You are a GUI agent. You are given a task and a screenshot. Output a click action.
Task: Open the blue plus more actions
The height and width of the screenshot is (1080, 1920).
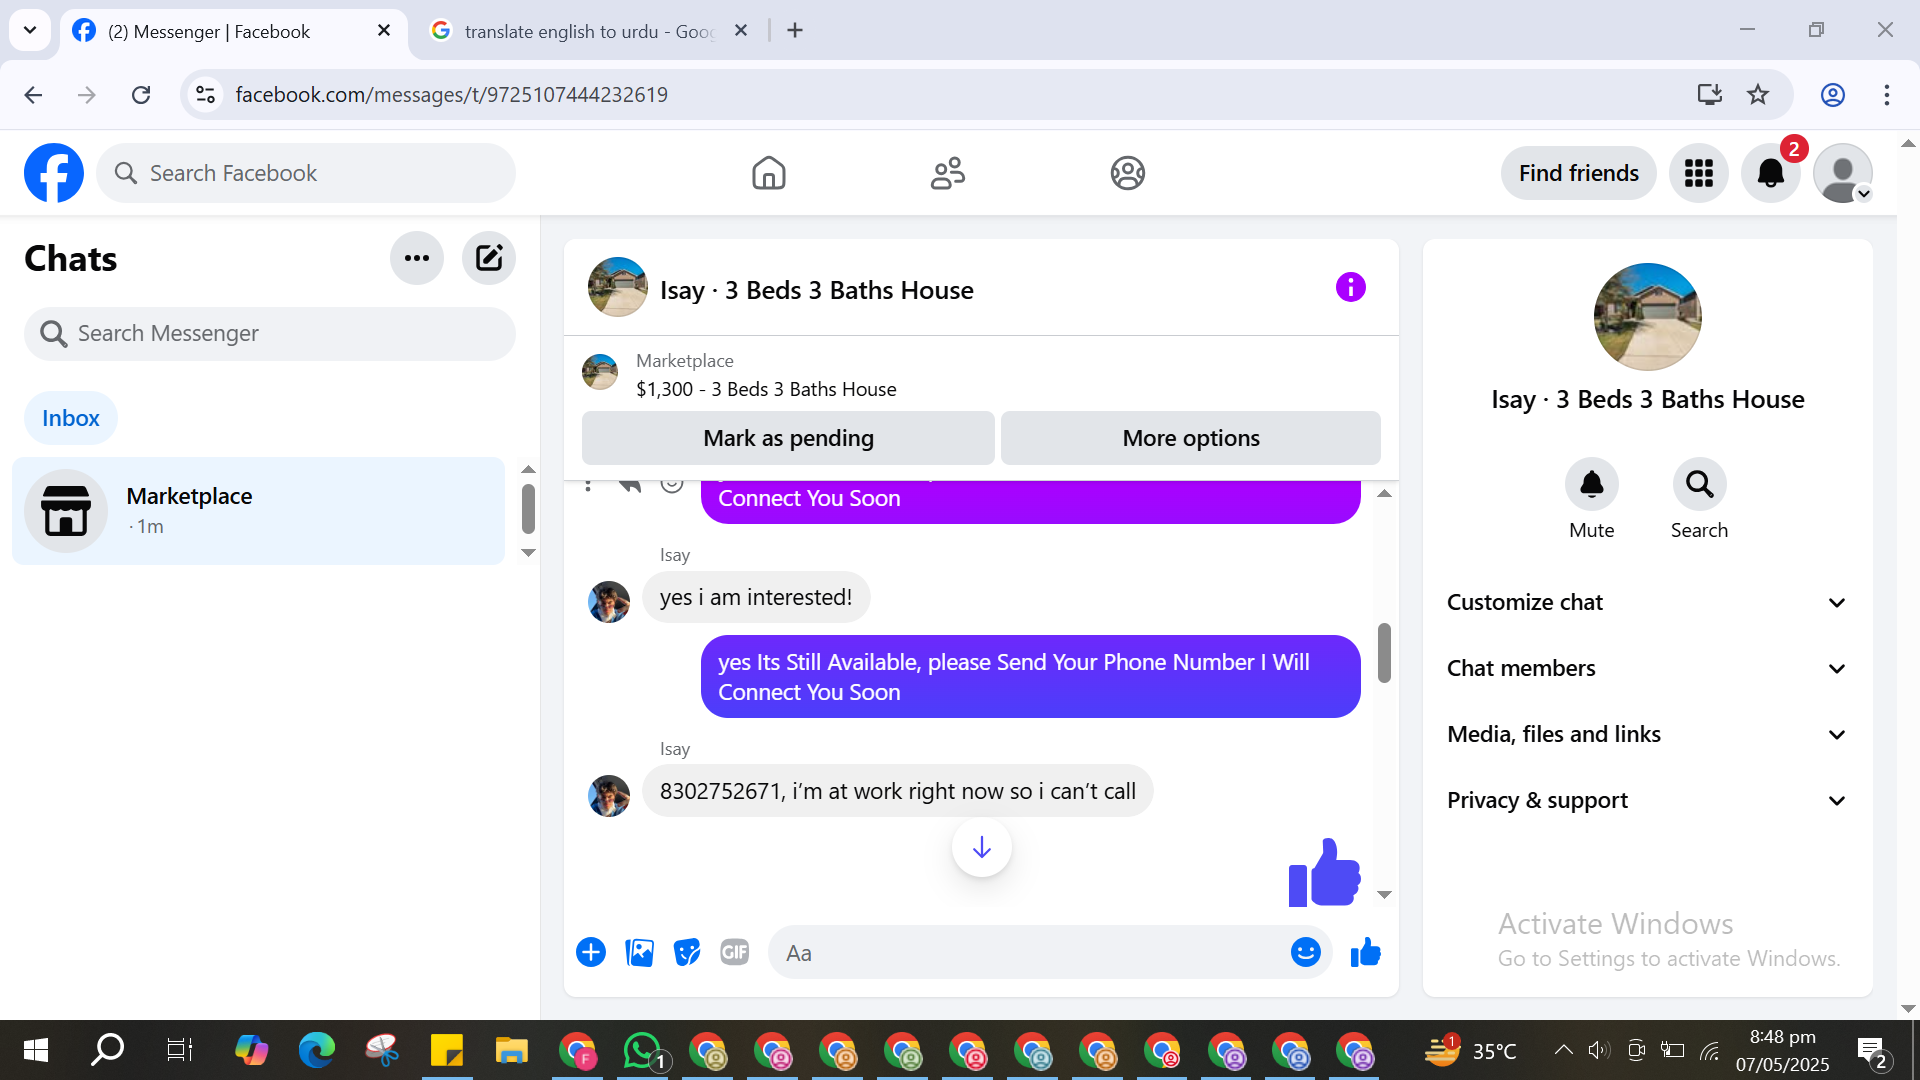(591, 952)
